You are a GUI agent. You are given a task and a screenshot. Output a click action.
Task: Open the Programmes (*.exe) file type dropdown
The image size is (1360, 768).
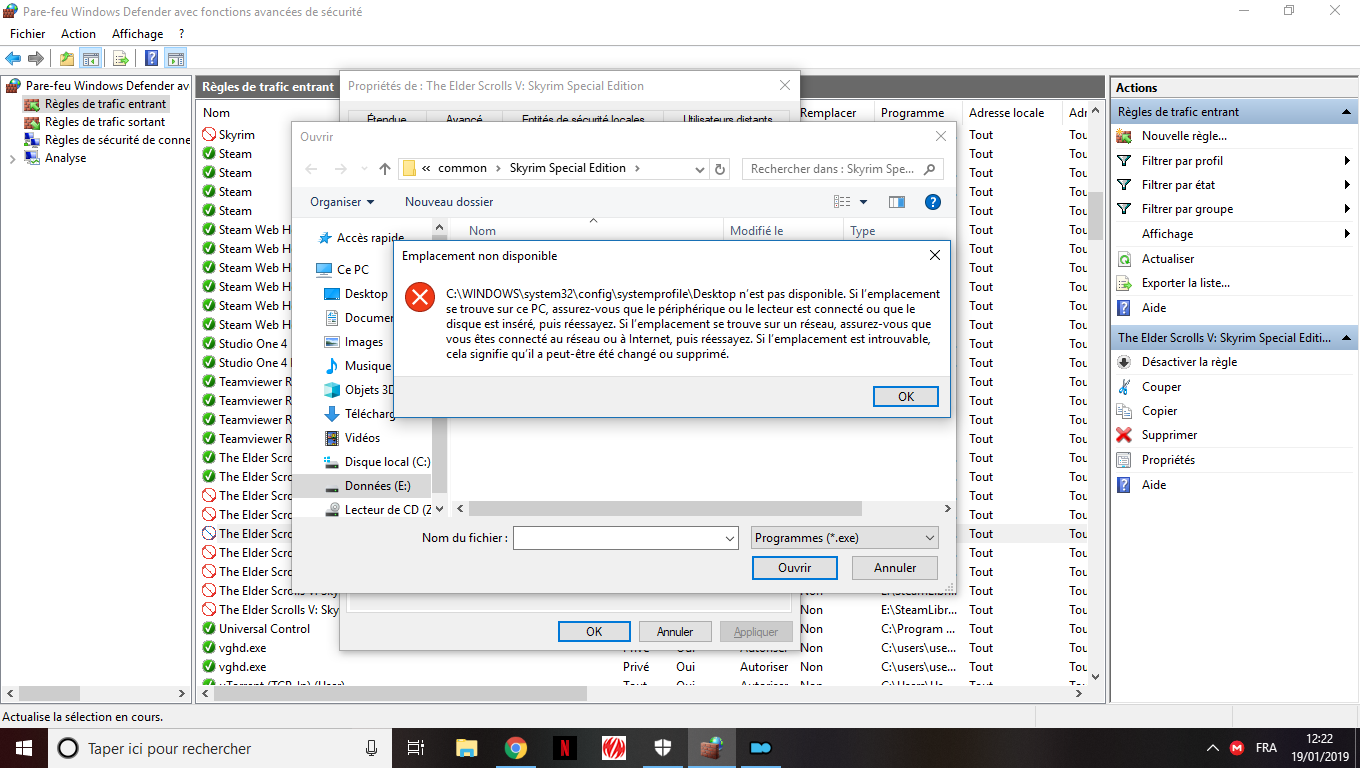[844, 538]
